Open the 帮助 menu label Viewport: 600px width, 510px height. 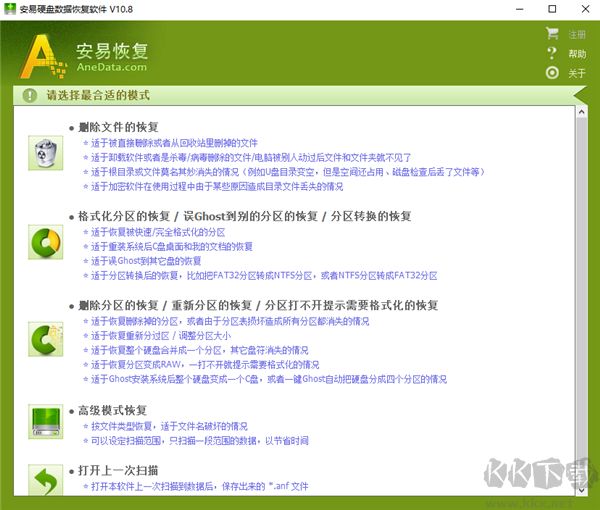click(577, 54)
